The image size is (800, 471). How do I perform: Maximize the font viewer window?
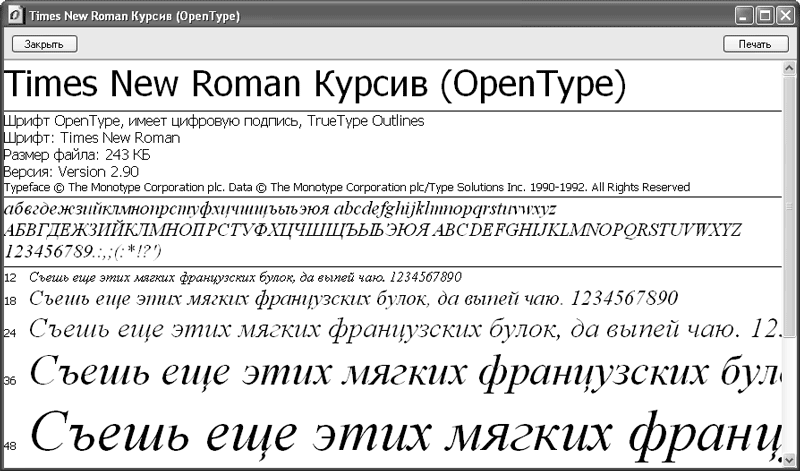[x=765, y=17]
